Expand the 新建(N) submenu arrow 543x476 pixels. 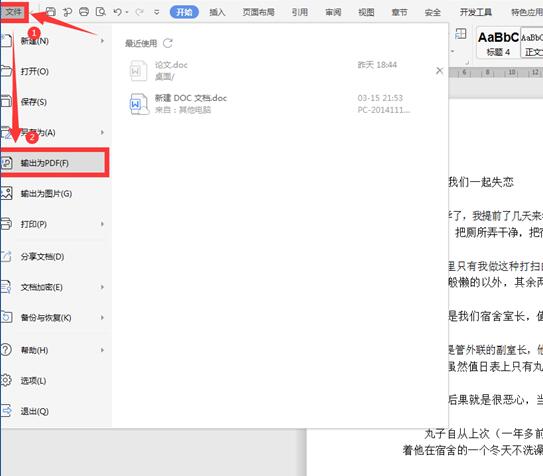tap(102, 41)
